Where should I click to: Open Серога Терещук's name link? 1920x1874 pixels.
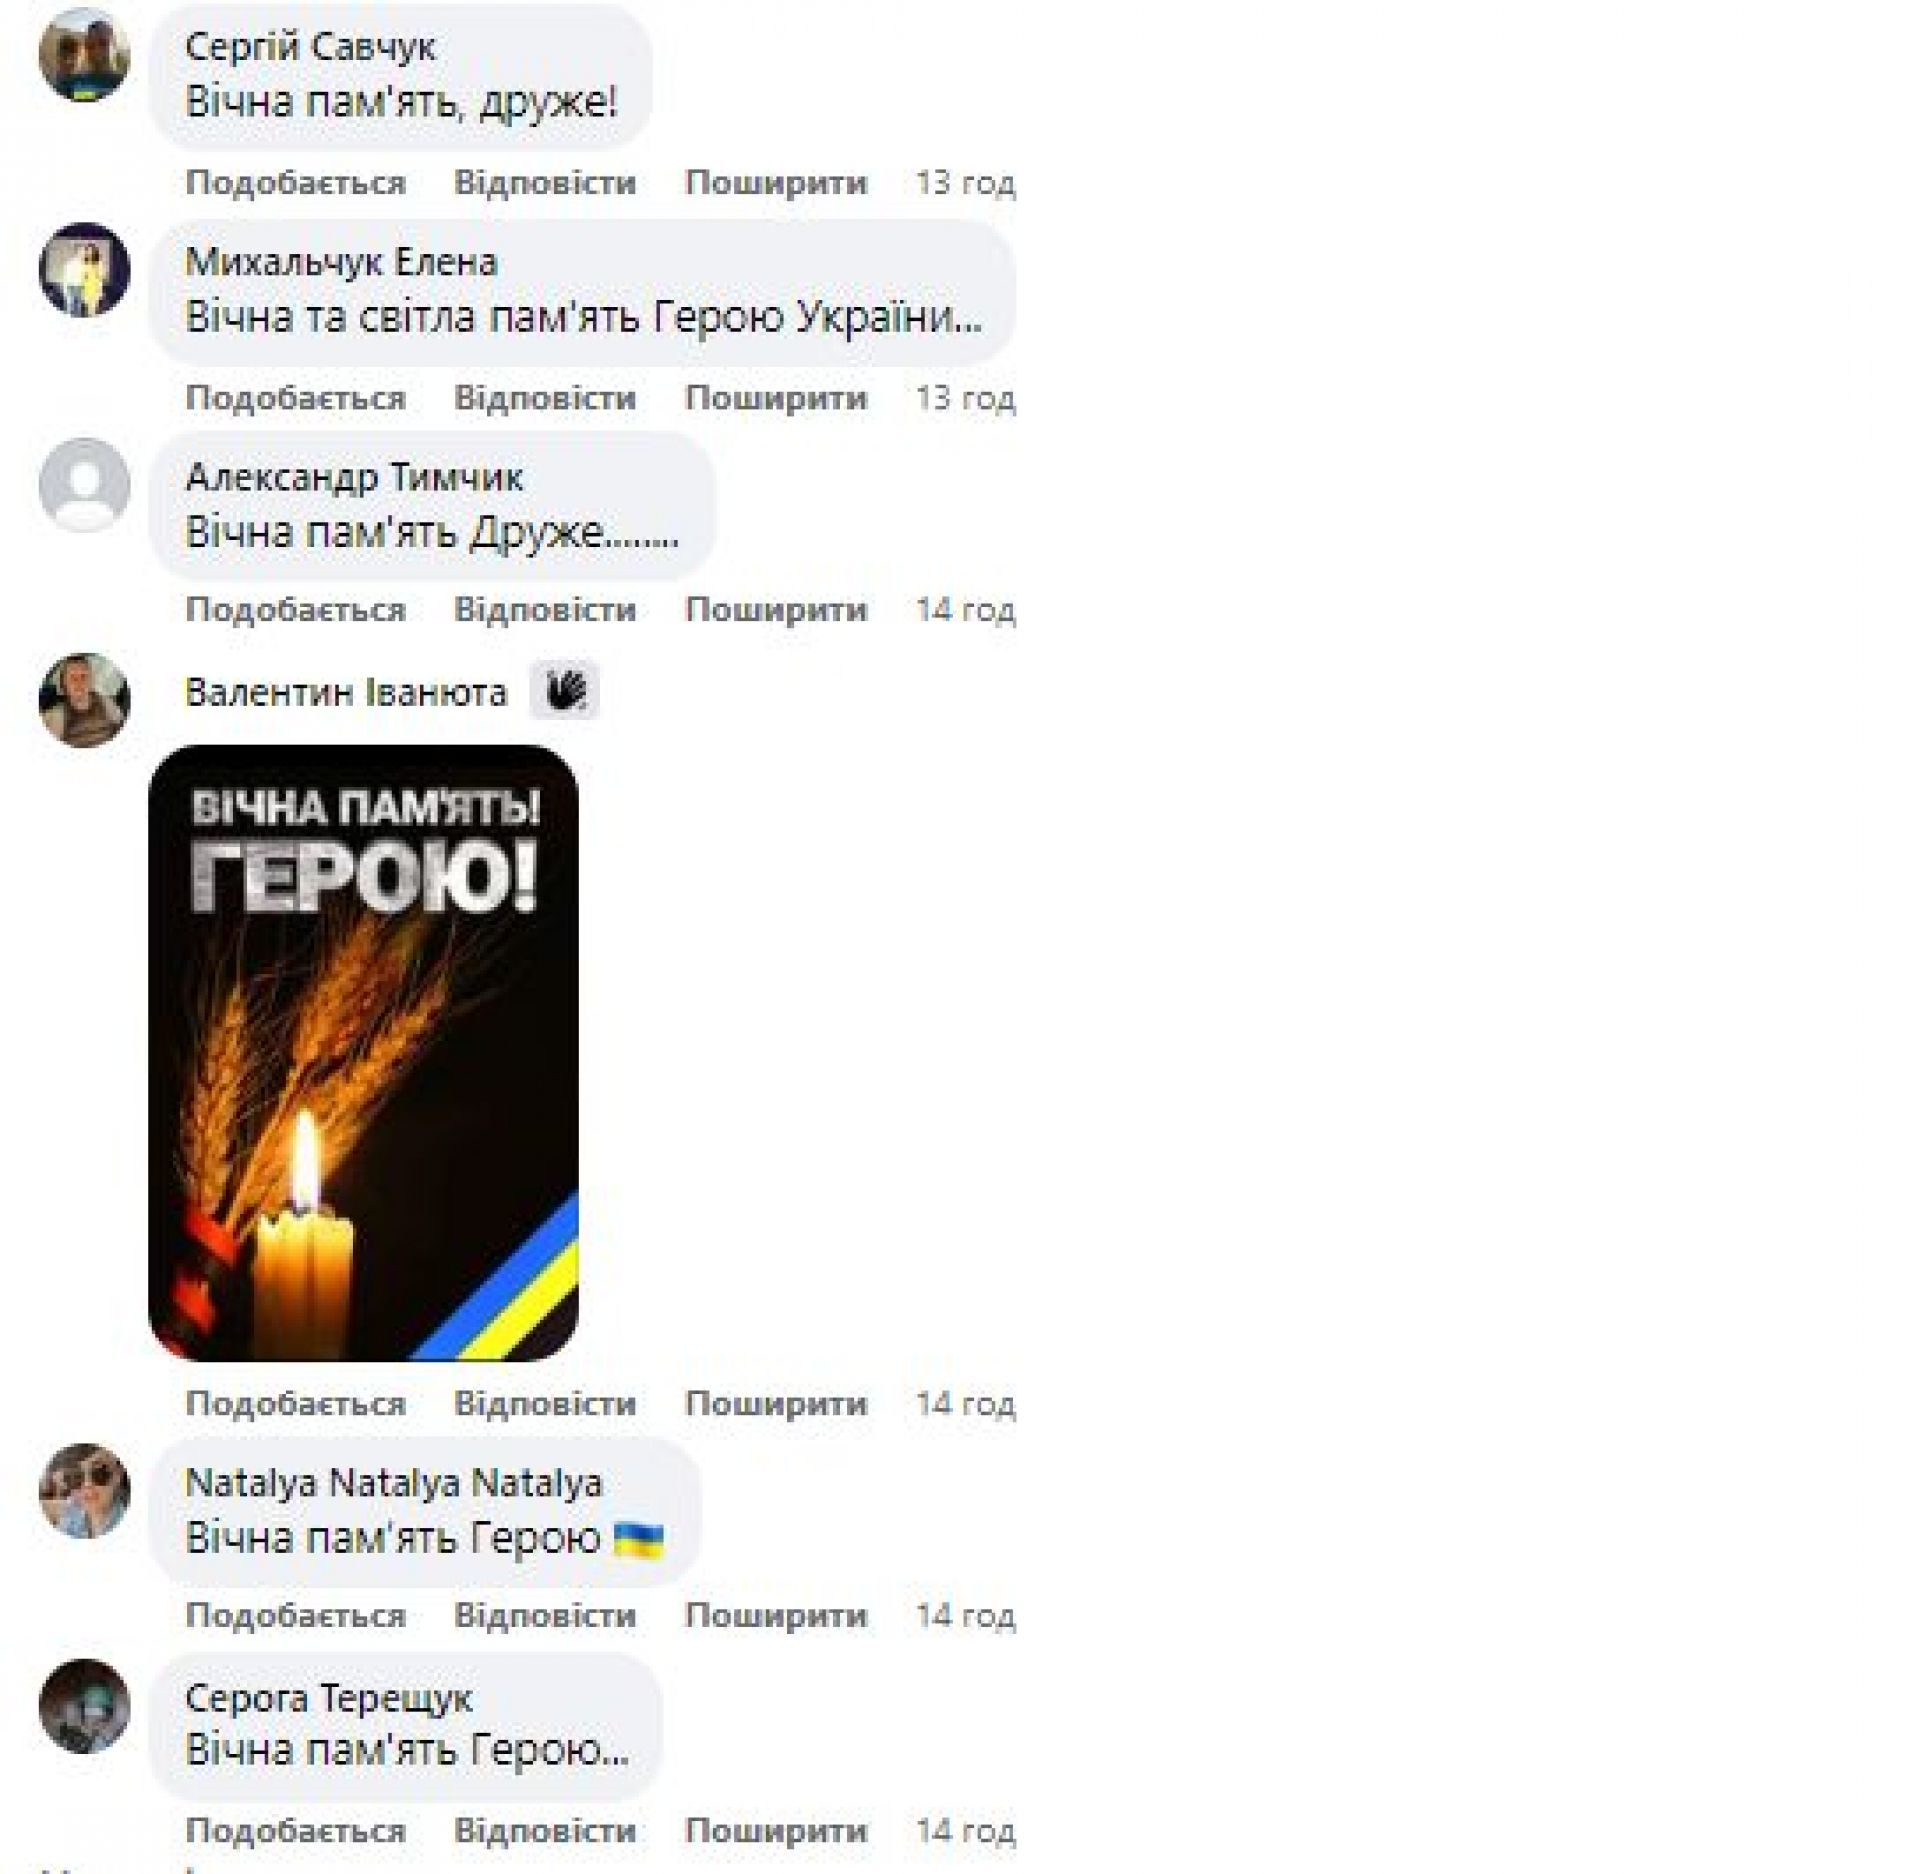[x=328, y=1699]
